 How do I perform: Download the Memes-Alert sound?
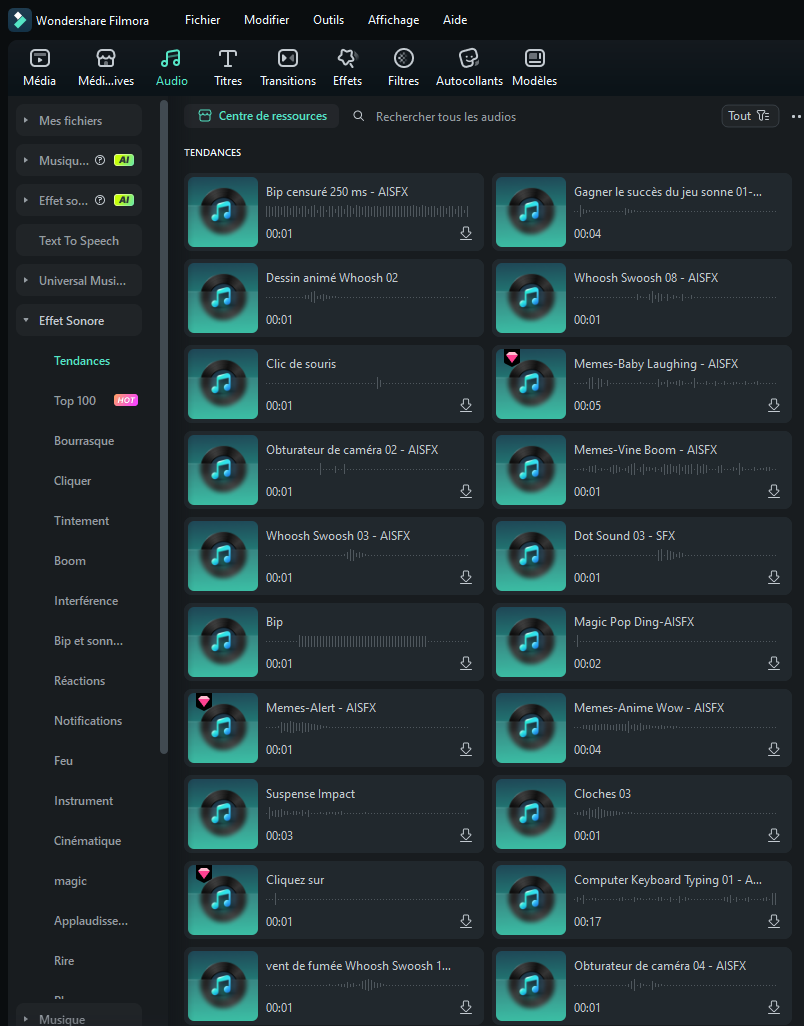466,750
